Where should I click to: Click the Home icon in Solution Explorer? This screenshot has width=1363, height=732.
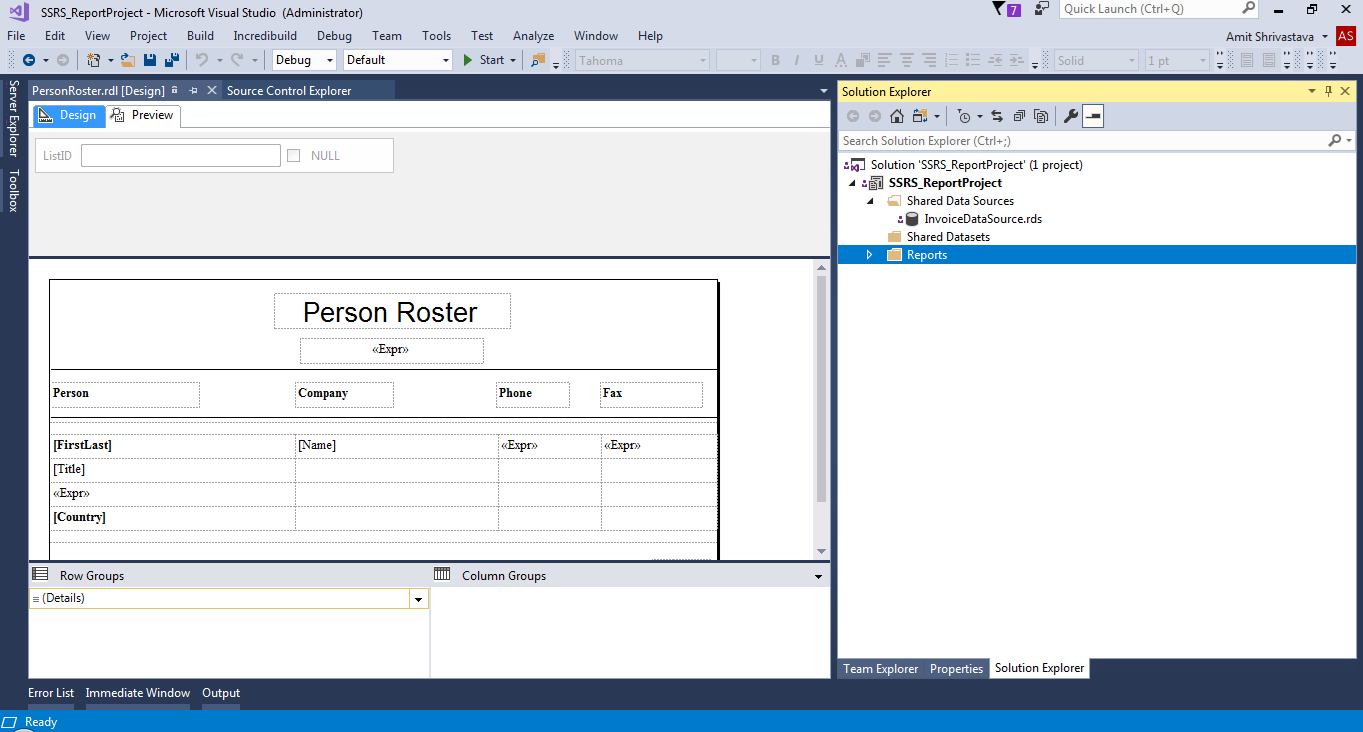(x=897, y=116)
